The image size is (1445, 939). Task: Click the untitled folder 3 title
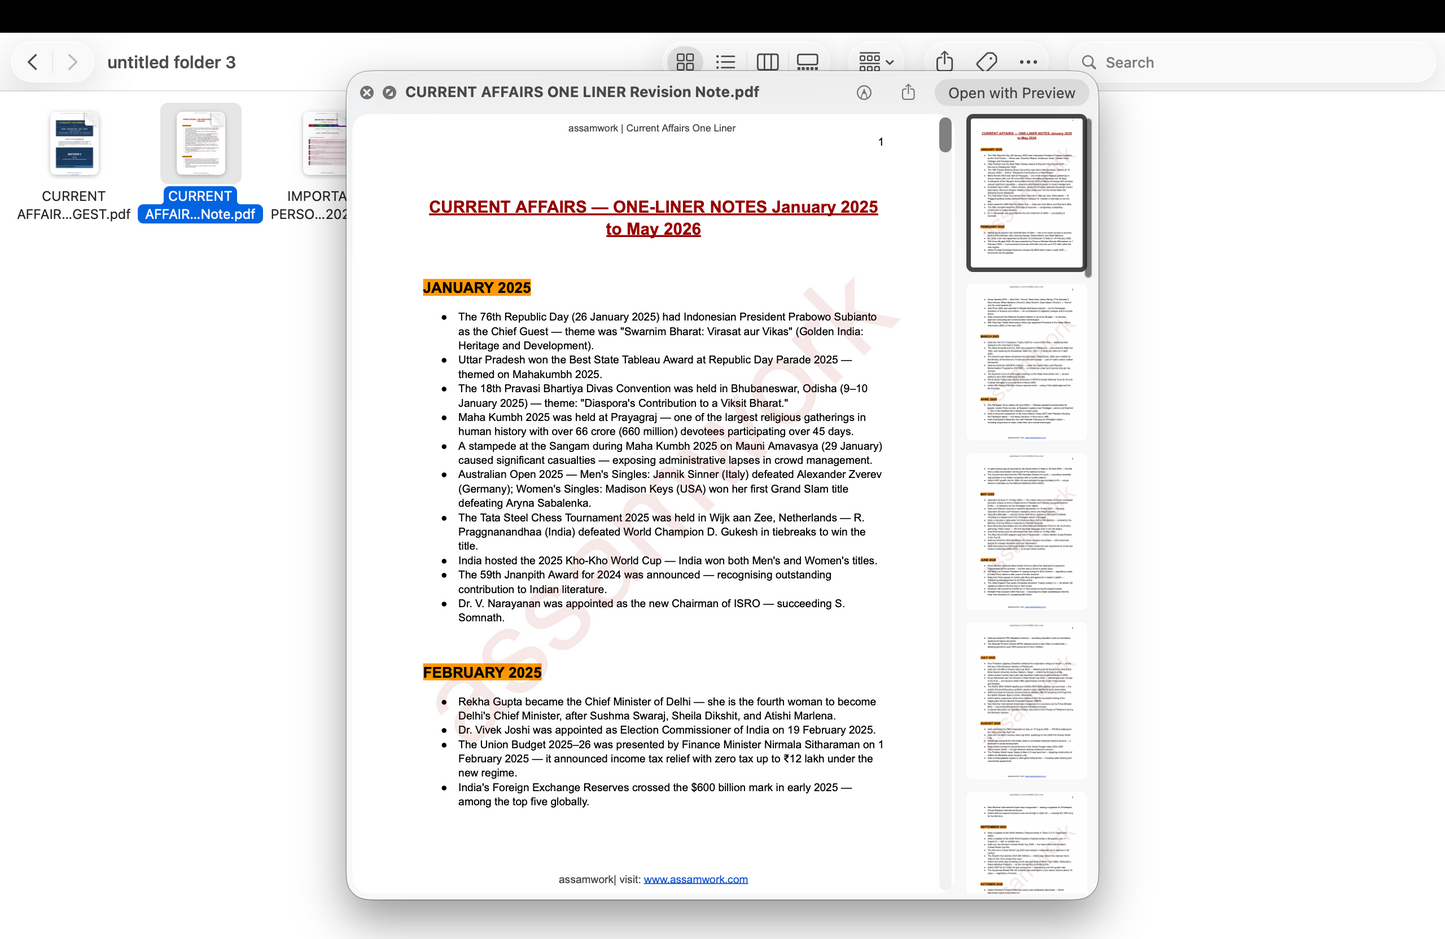171,62
